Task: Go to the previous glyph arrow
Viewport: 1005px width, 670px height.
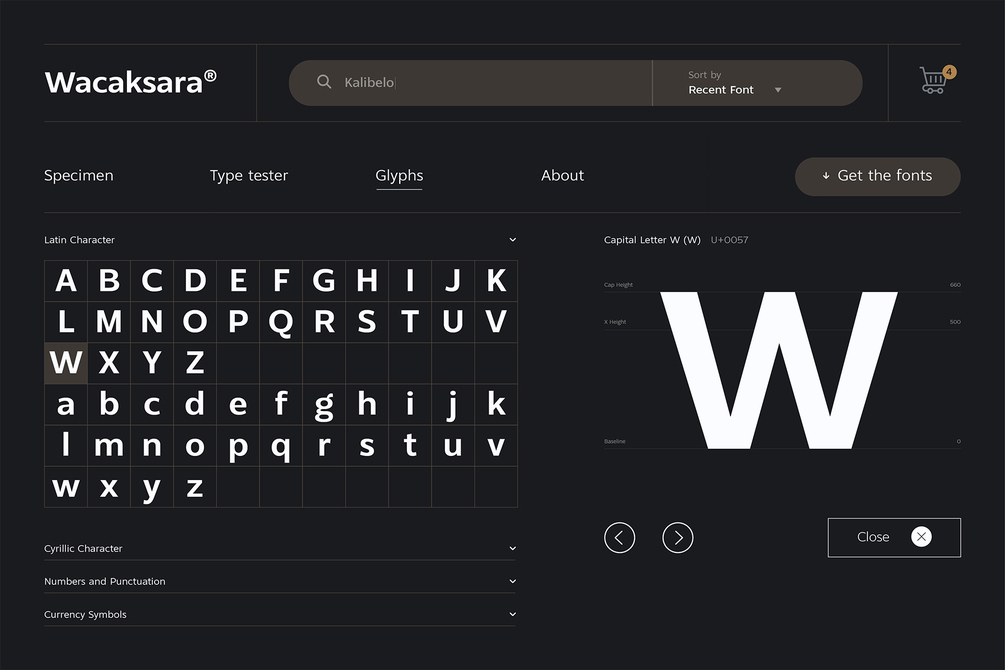Action: [x=619, y=537]
